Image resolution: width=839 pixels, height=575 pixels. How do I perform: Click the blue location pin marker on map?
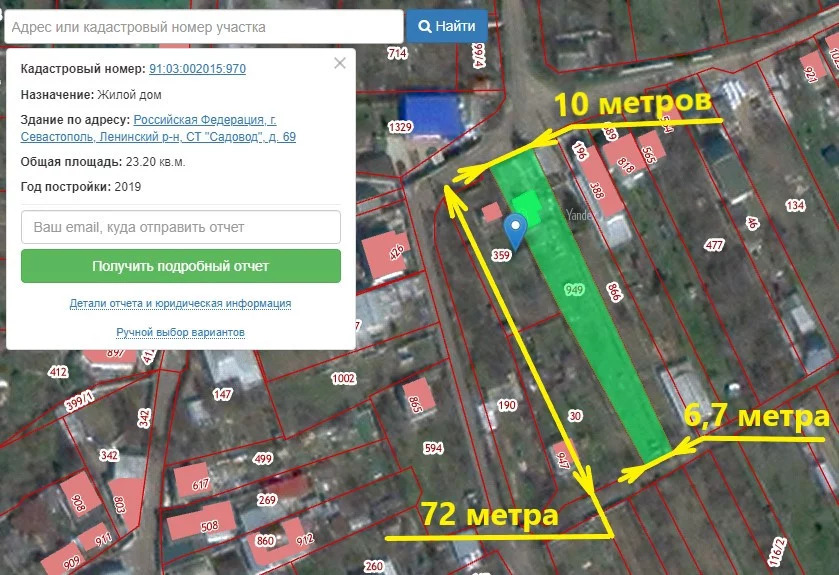coord(514,229)
